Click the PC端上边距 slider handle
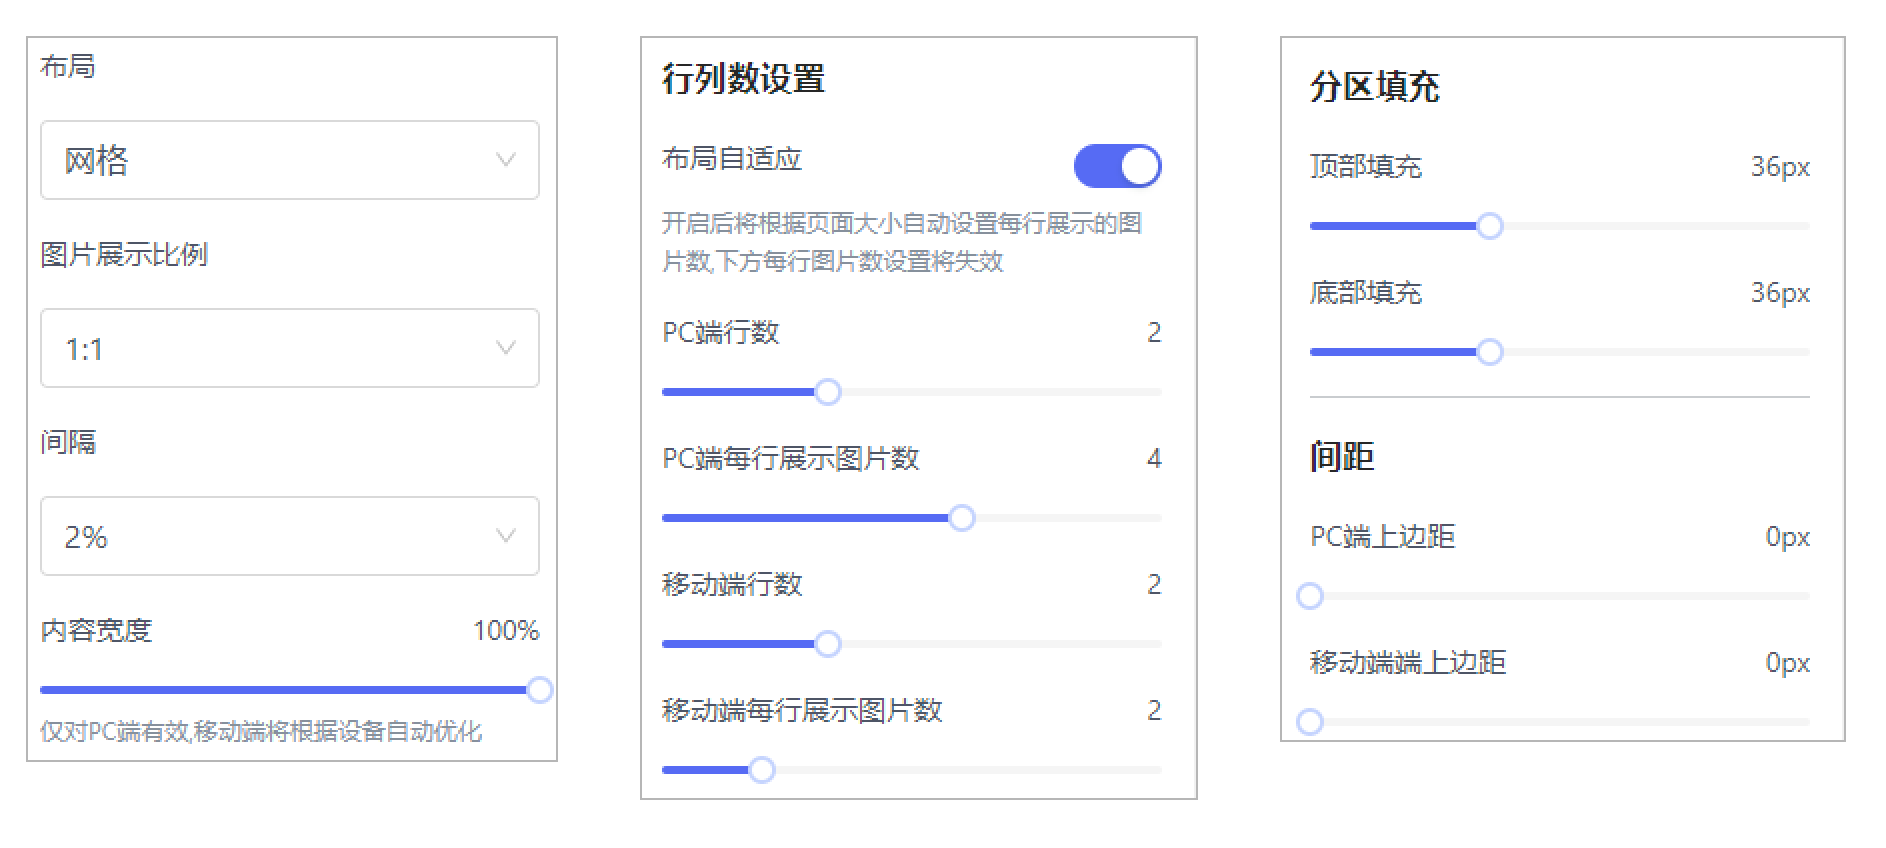 click(x=1310, y=596)
